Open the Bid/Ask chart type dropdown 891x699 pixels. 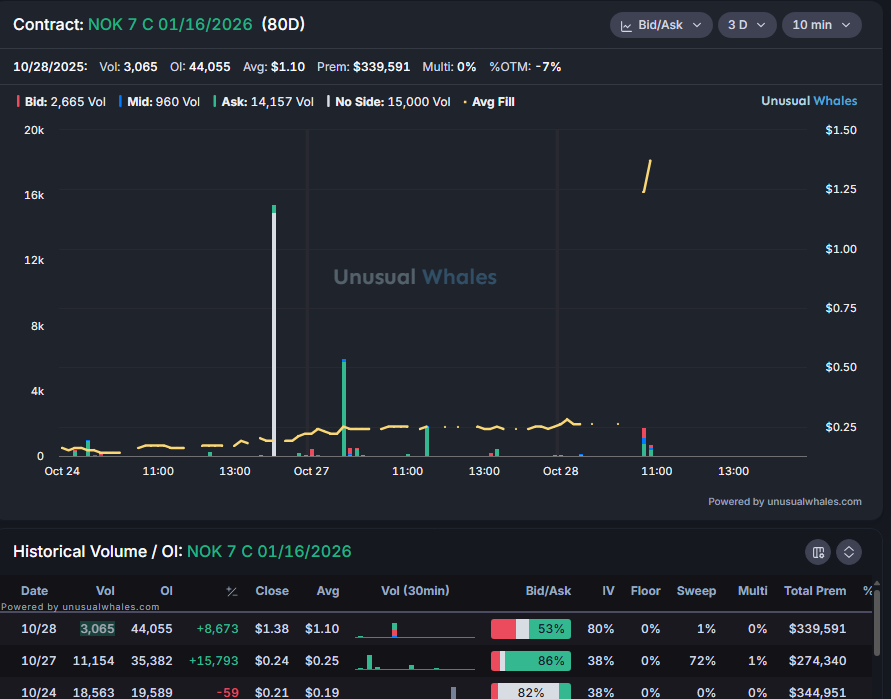pyautogui.click(x=661, y=25)
